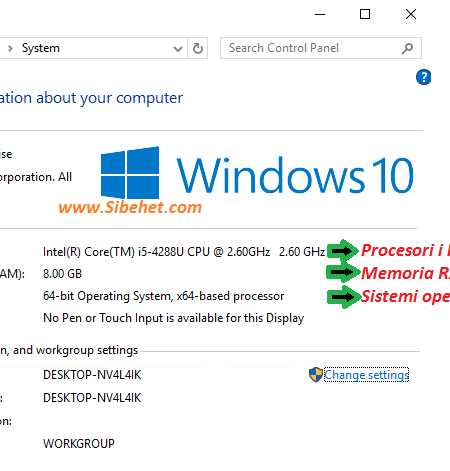Click the Windows logo image
Screen dimensions: 450x471
tap(130, 172)
